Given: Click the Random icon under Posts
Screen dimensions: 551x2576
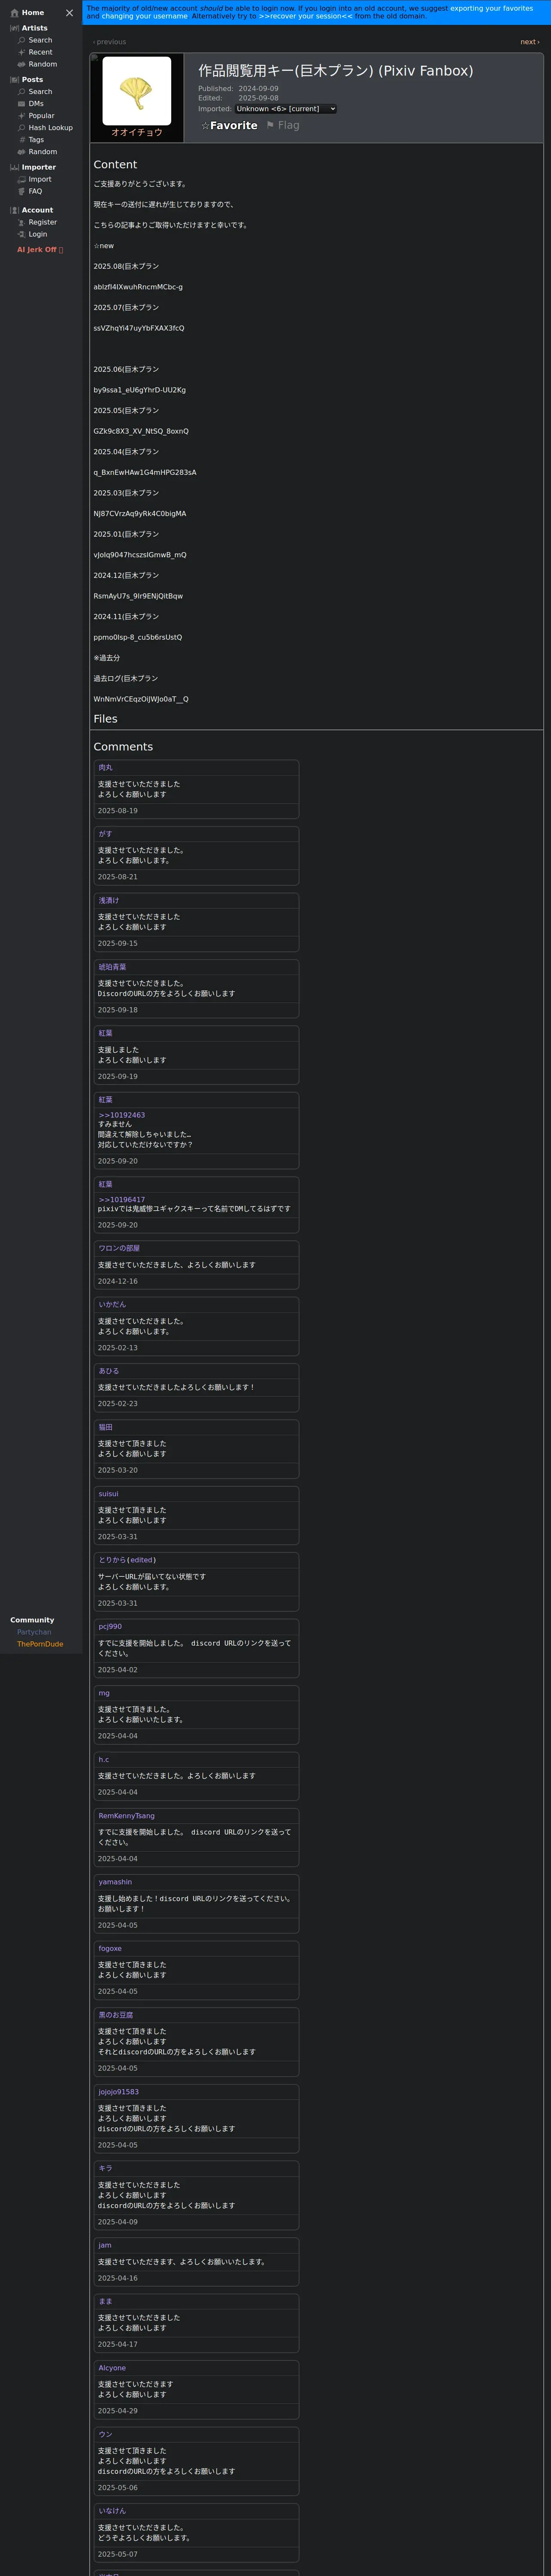Looking at the screenshot, I should pyautogui.click(x=22, y=152).
